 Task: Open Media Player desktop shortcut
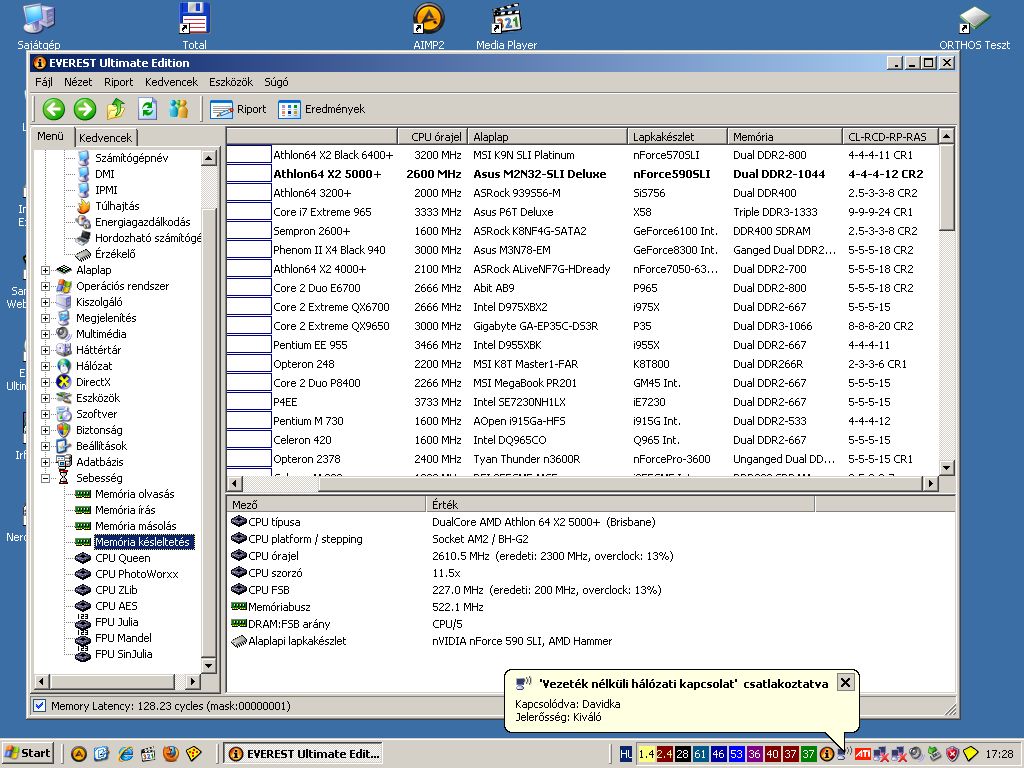tap(507, 26)
